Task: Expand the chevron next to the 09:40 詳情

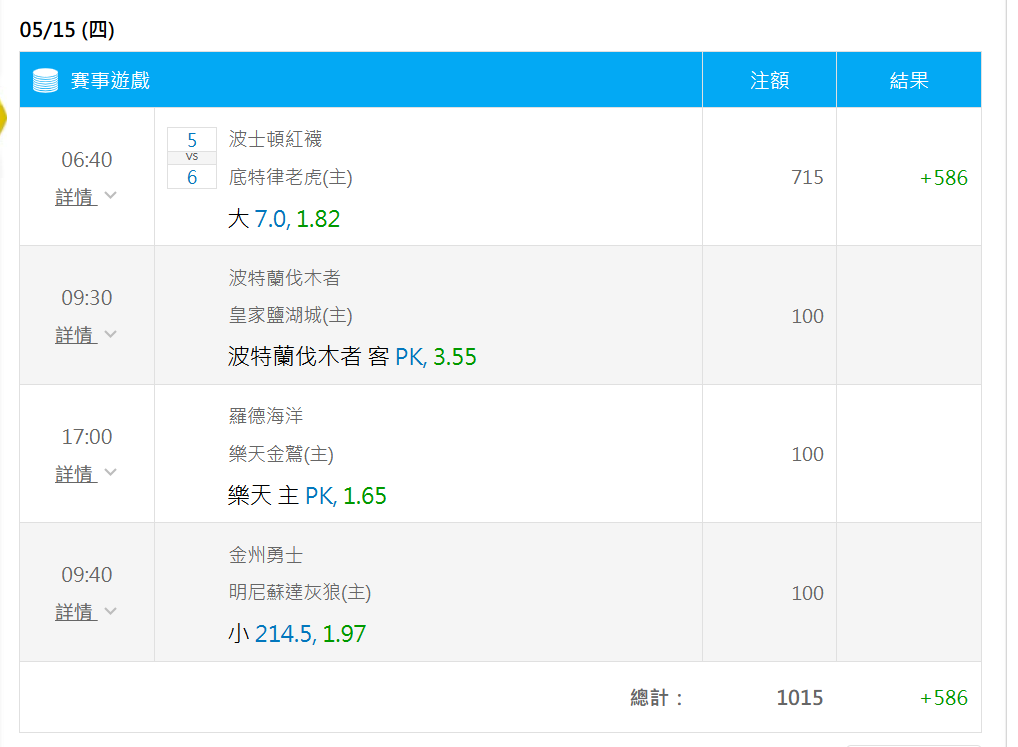Action: (110, 611)
